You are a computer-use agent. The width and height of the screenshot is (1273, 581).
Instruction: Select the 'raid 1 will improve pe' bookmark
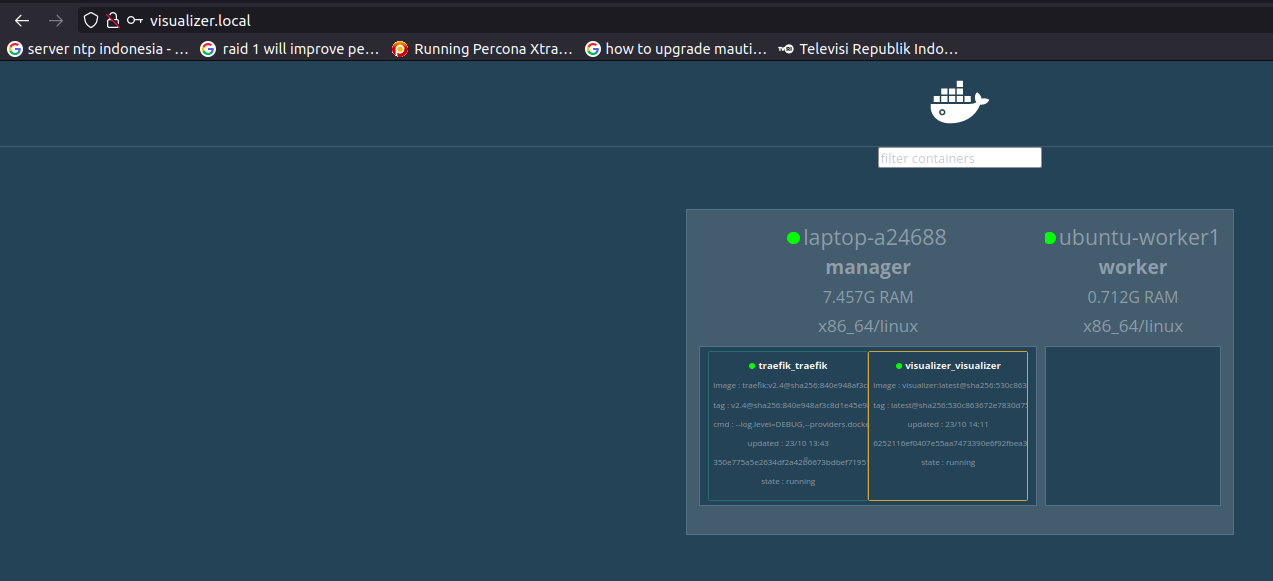[x=290, y=48]
